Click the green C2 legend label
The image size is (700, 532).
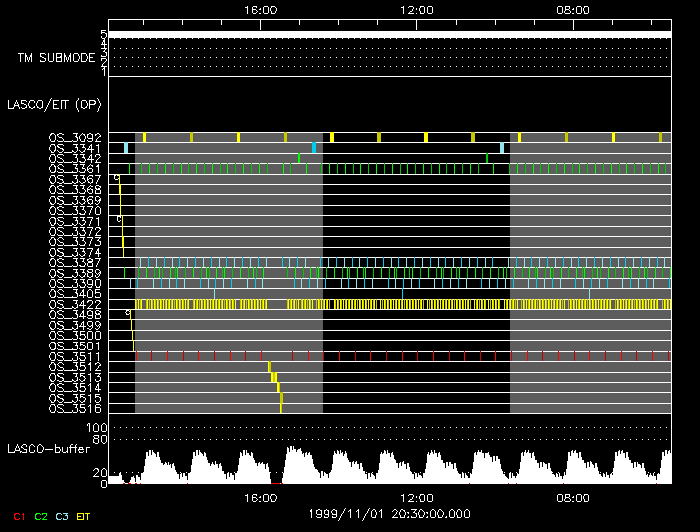(x=41, y=515)
